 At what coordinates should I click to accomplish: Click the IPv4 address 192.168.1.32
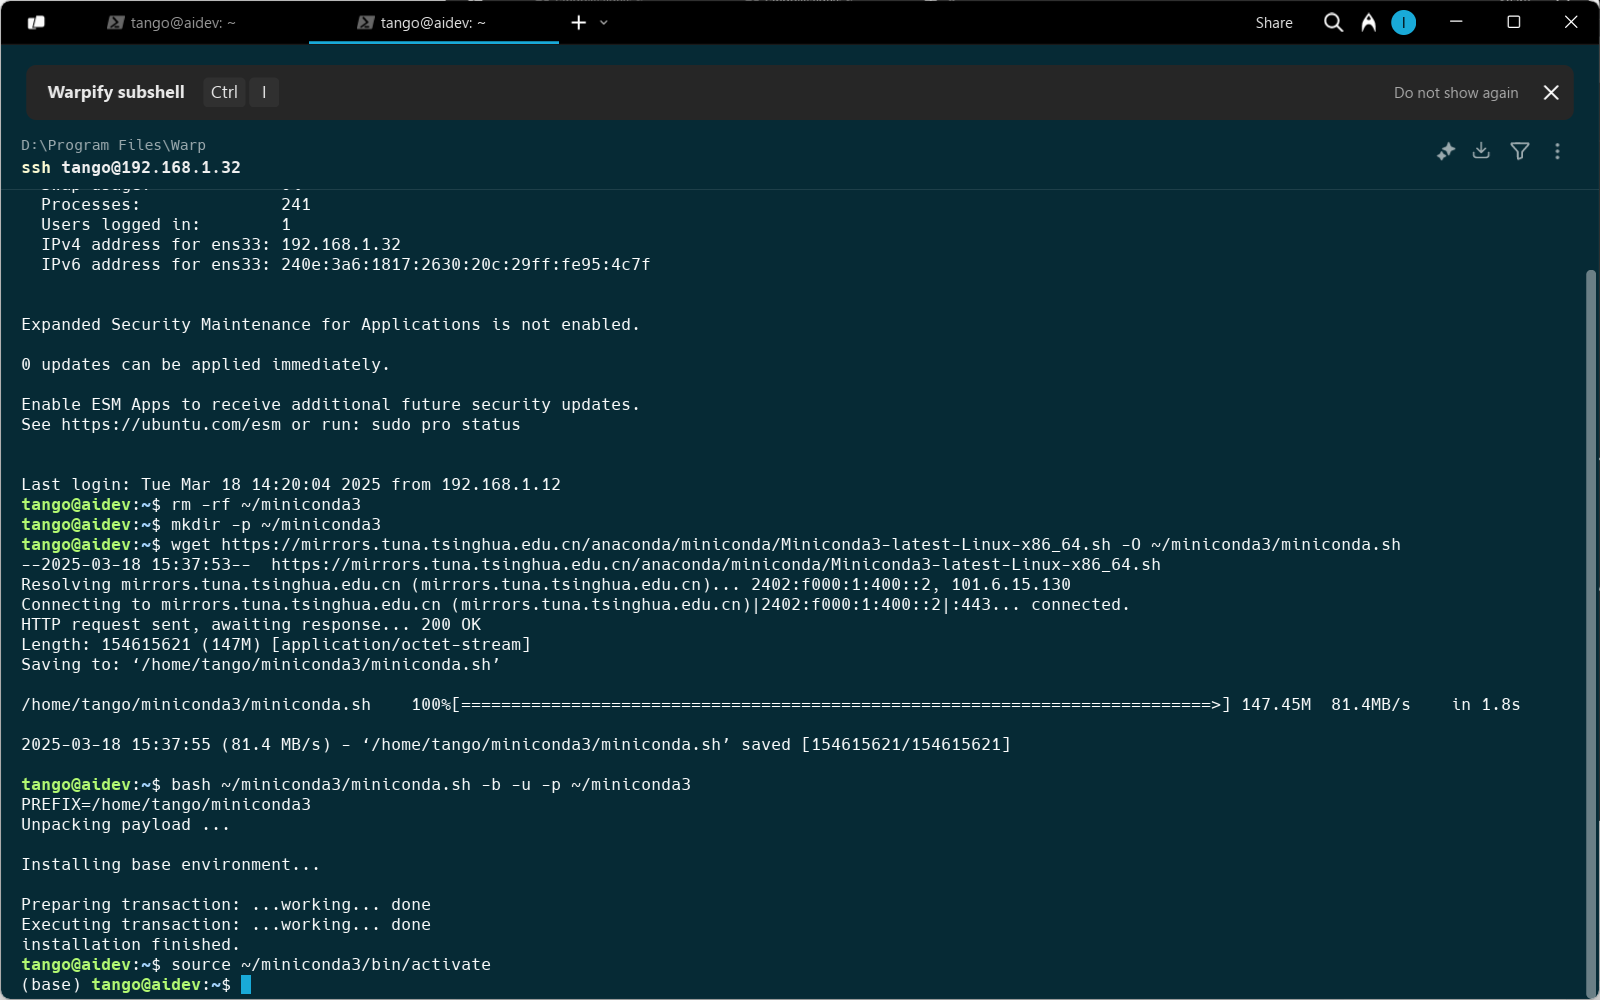click(341, 245)
